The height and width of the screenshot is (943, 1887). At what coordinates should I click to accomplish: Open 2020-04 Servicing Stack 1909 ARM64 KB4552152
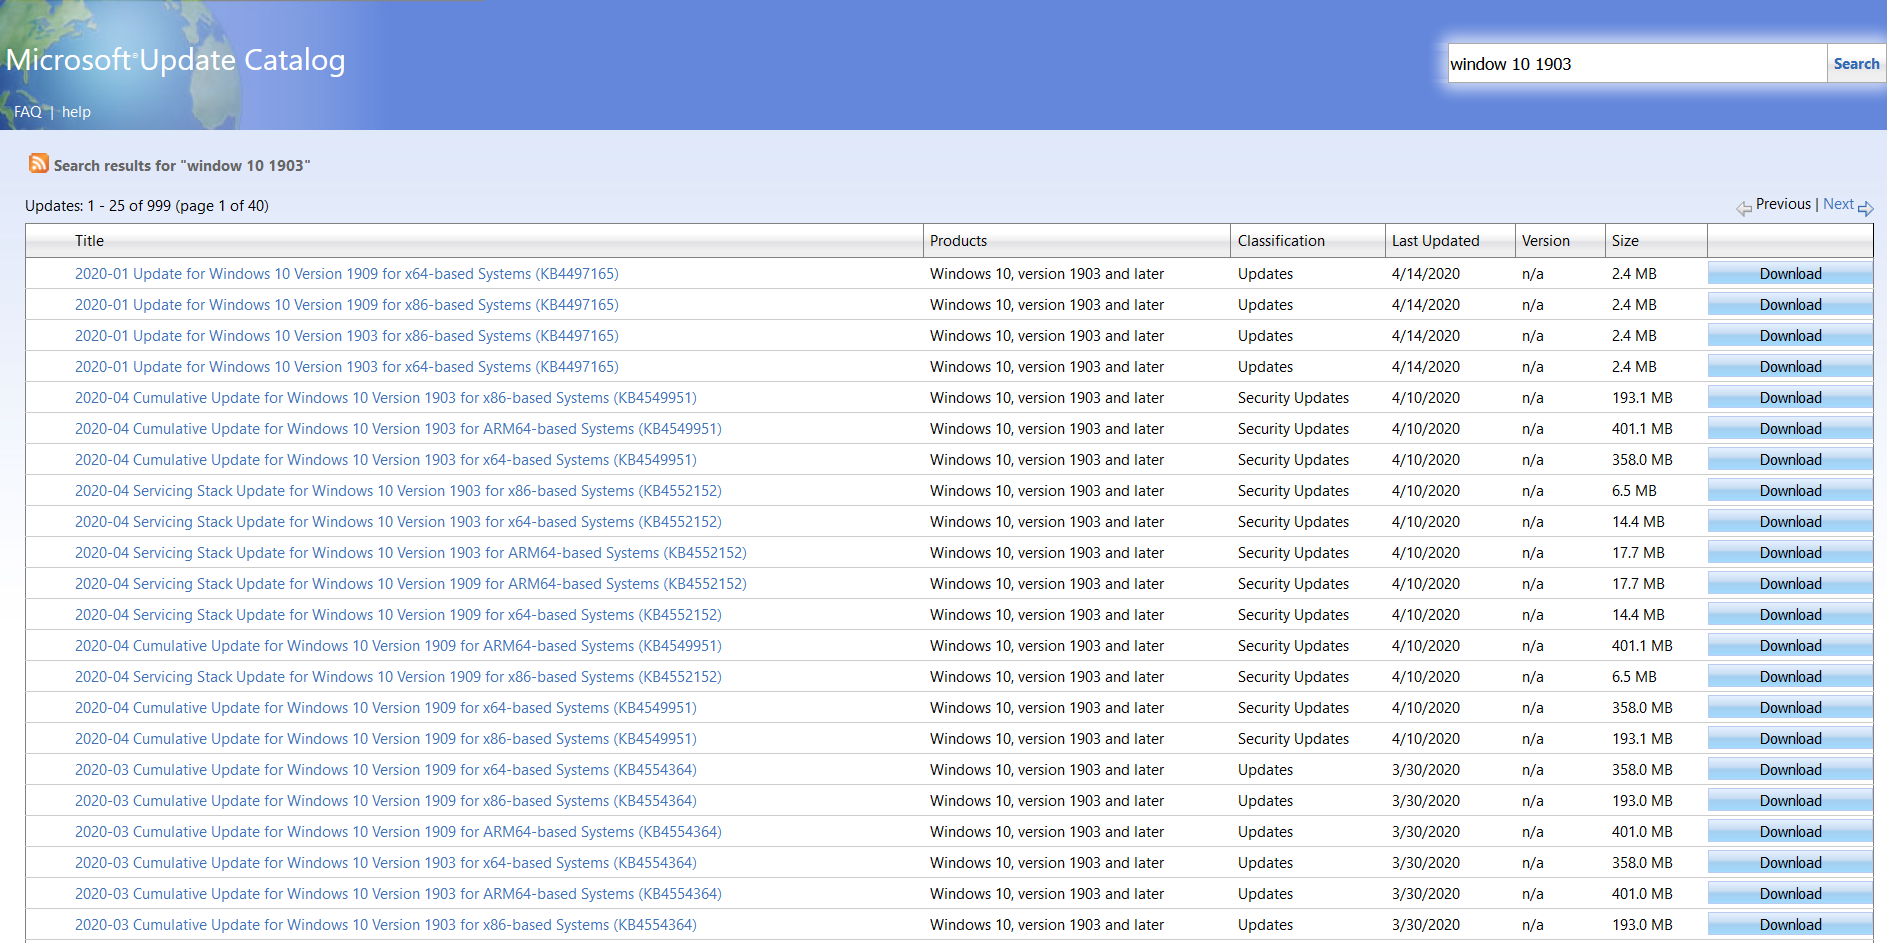click(410, 584)
